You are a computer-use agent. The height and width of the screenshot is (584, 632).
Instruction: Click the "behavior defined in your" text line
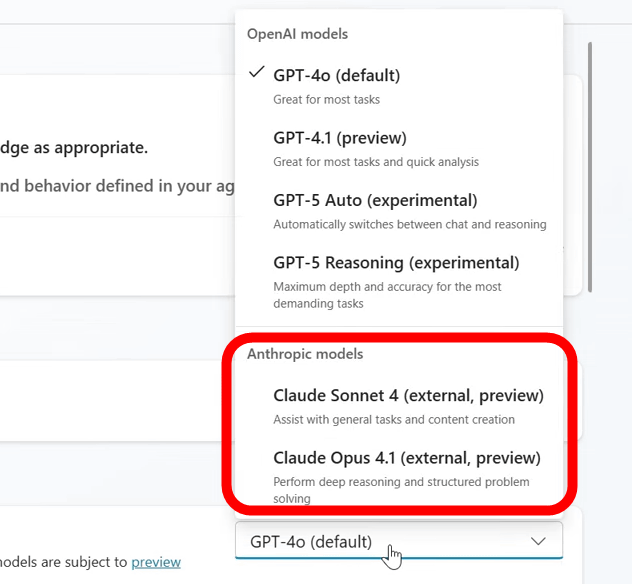coord(110,185)
